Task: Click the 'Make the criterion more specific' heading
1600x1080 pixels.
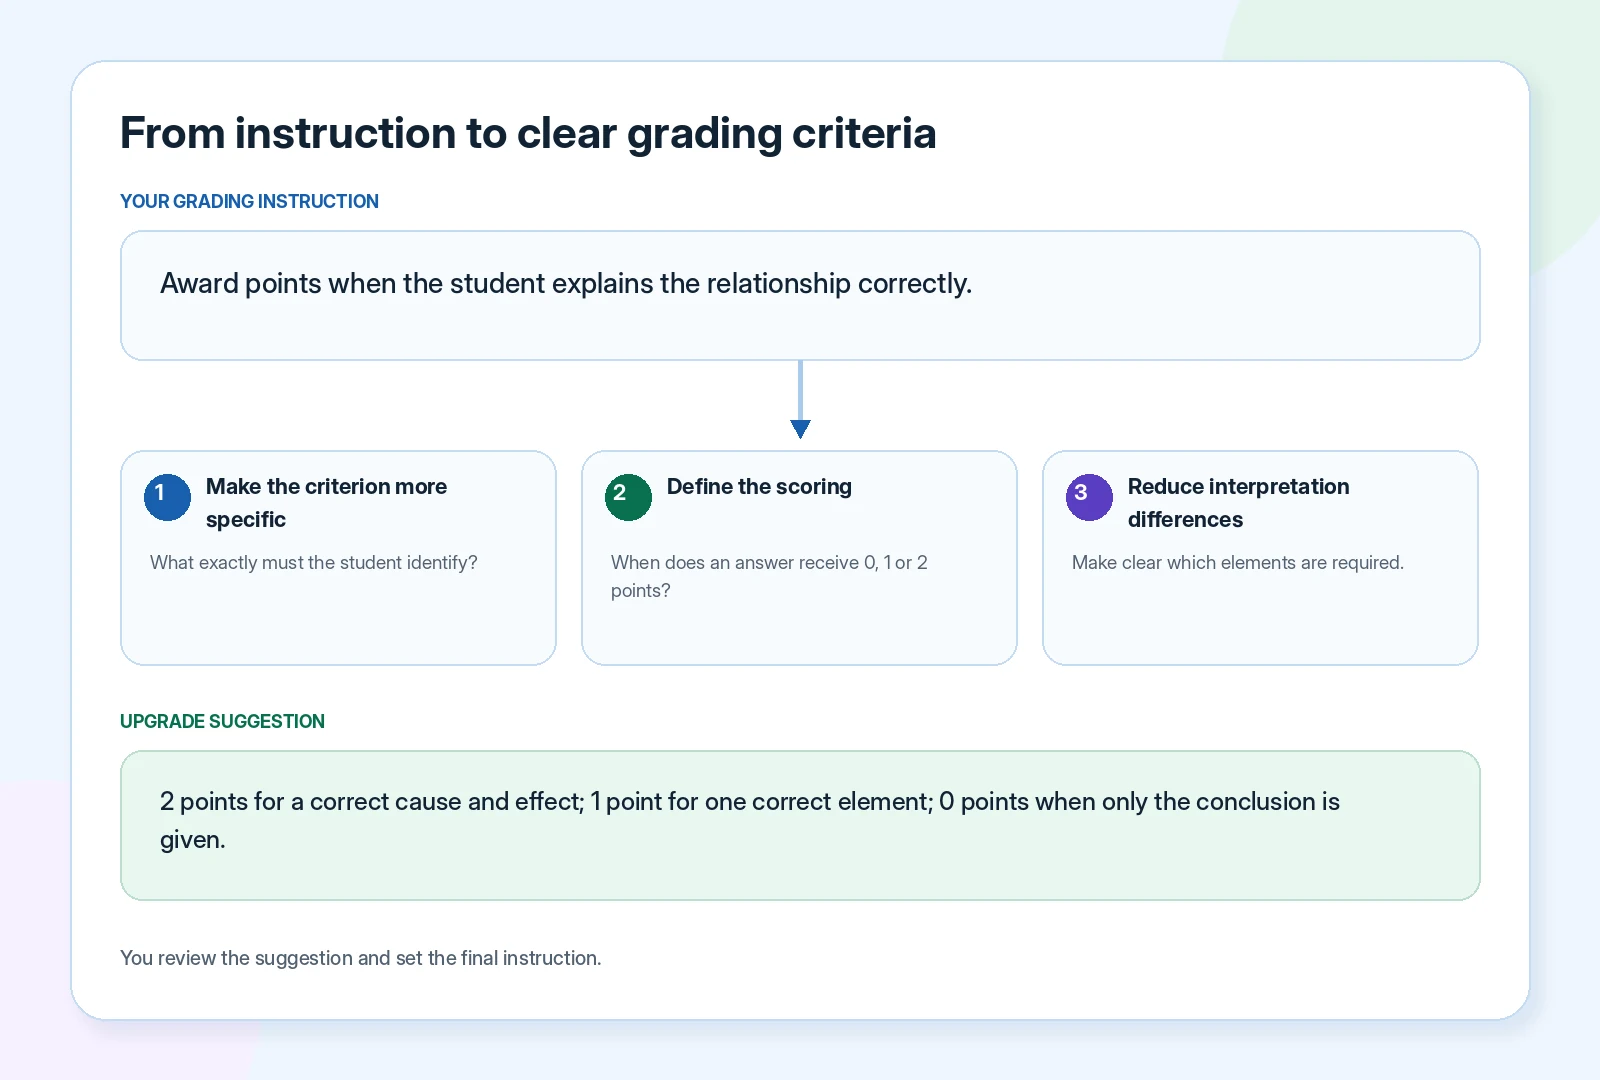Action: (x=326, y=503)
